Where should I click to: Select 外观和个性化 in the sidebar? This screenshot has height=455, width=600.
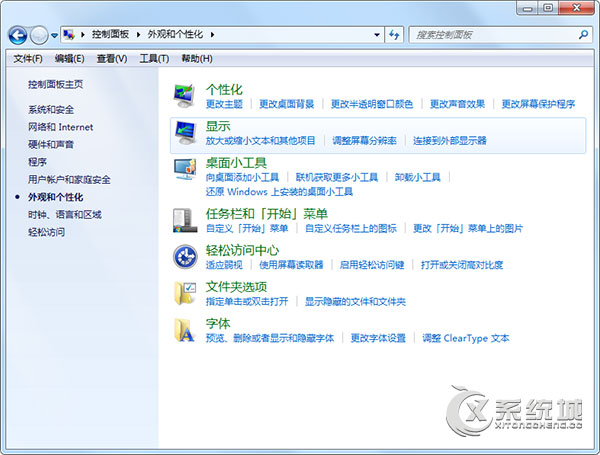(x=55, y=197)
